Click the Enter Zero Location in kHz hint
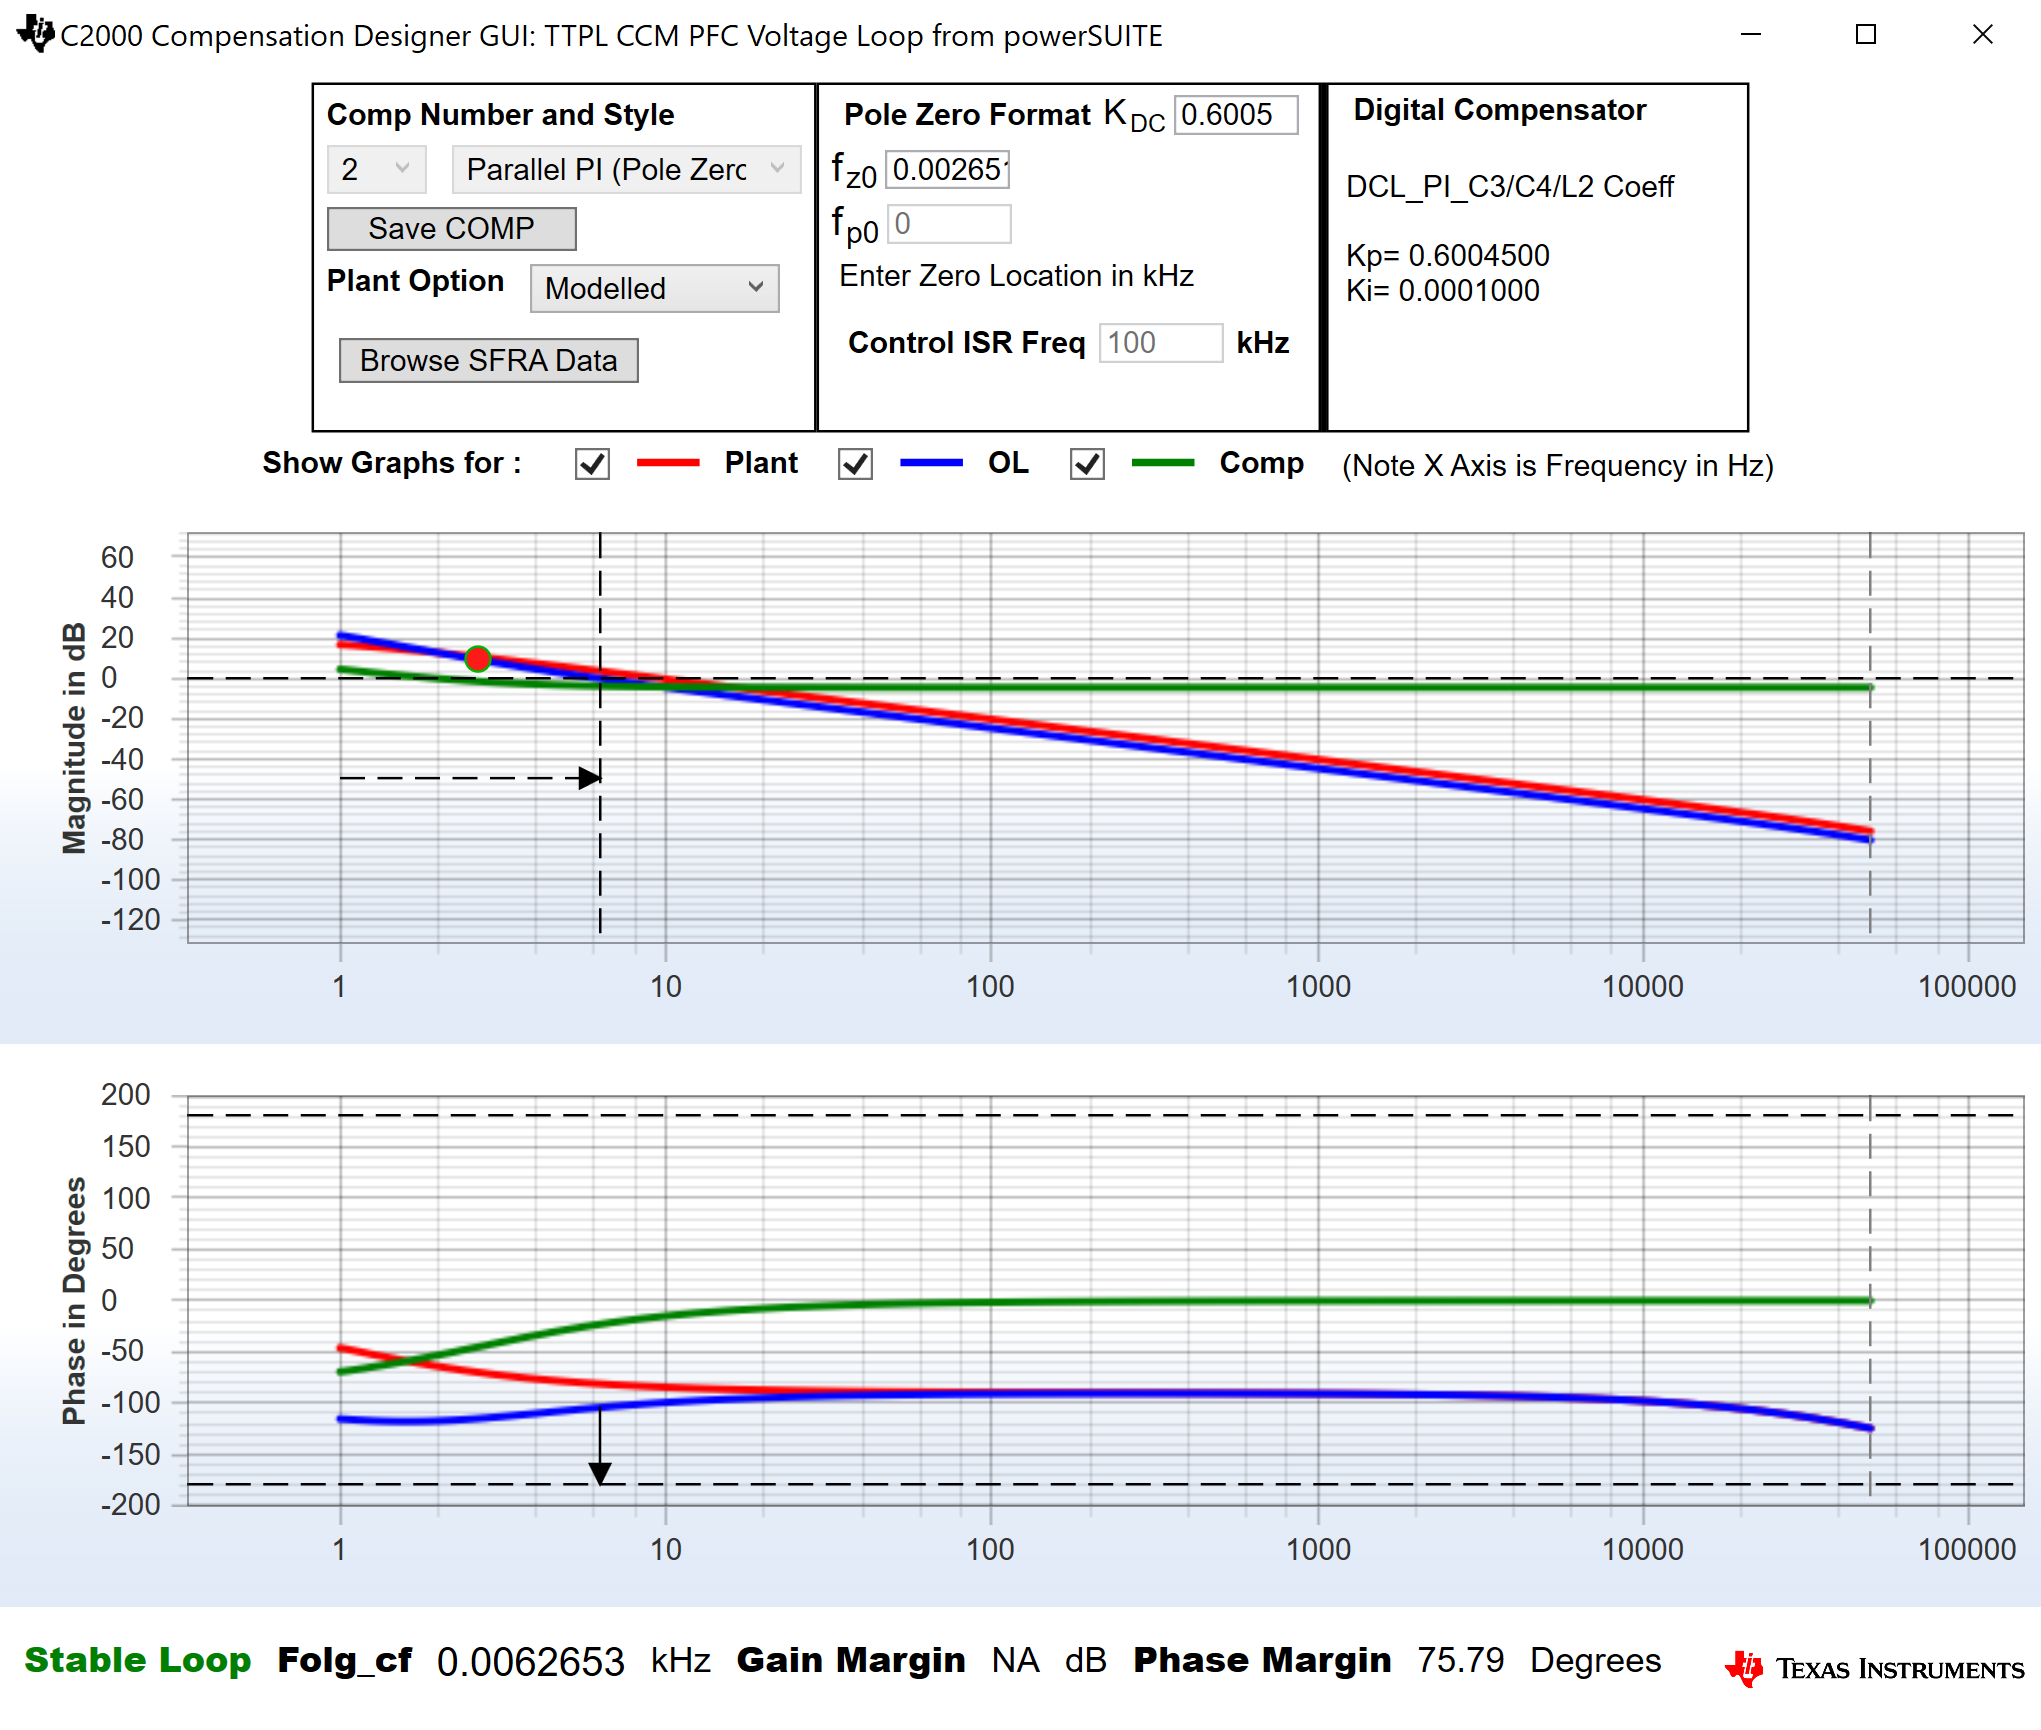The height and width of the screenshot is (1730, 2041). (1016, 276)
